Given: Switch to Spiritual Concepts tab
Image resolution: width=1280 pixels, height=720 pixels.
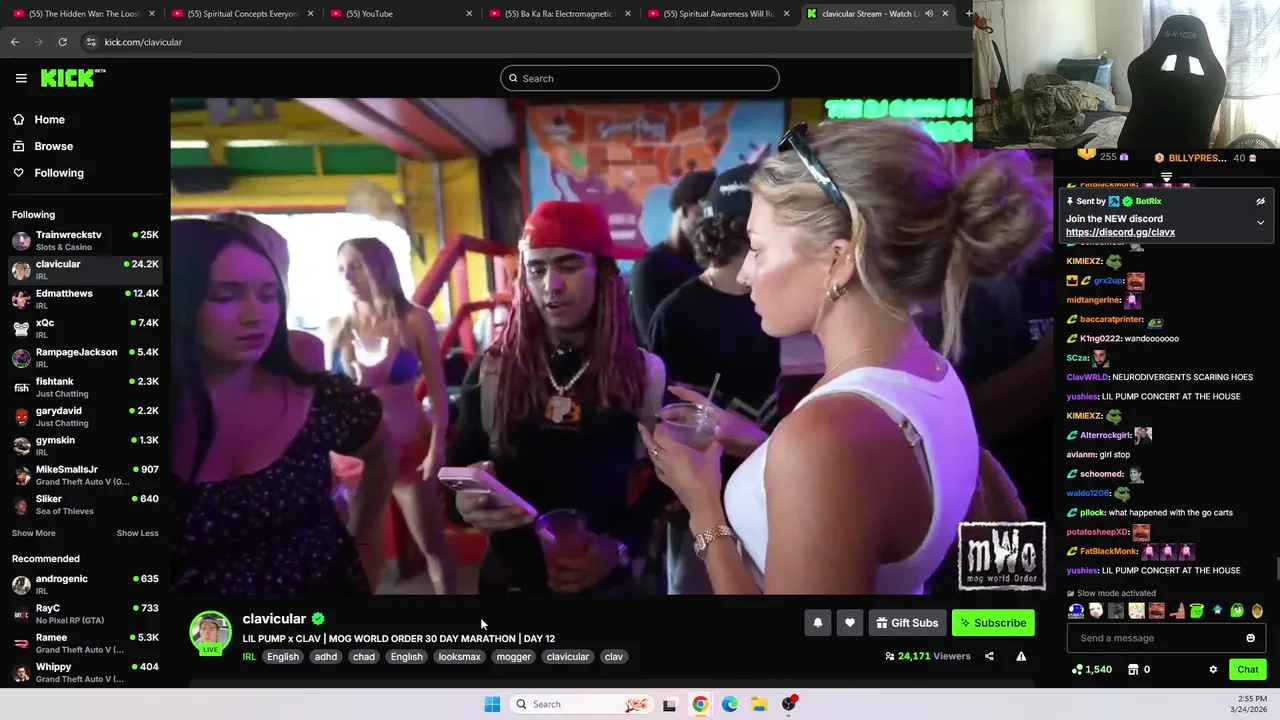Looking at the screenshot, I should click(x=241, y=14).
